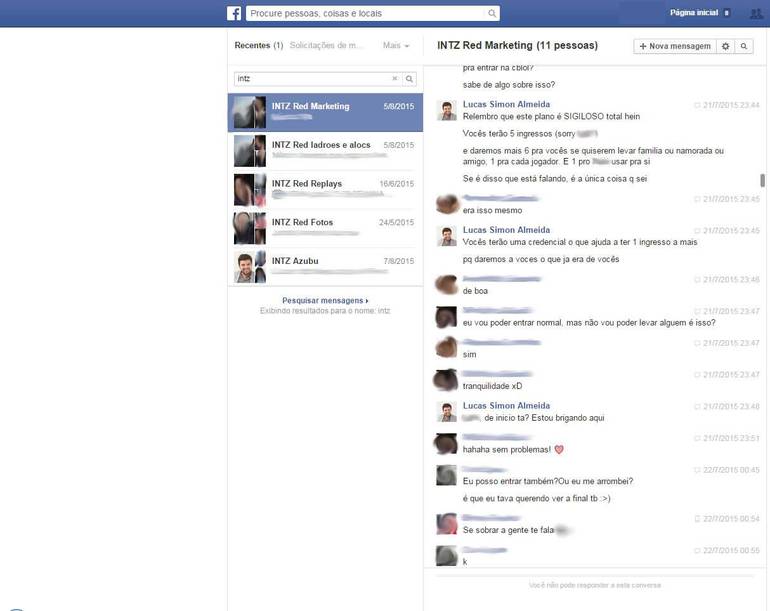The height and width of the screenshot is (611, 770).
Task: Open the INTZ Red Fotos conversation
Action: pos(325,228)
